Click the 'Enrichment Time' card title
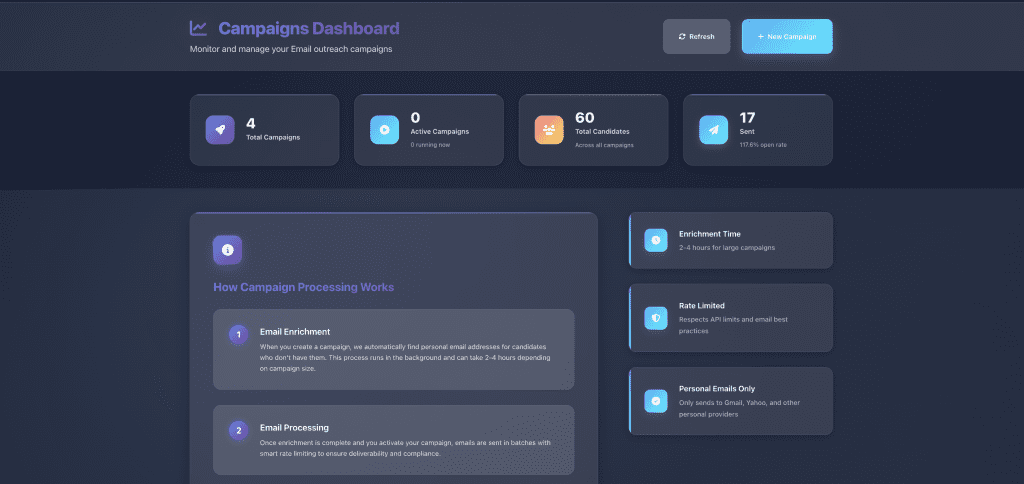The width and height of the screenshot is (1024, 484). coord(710,234)
